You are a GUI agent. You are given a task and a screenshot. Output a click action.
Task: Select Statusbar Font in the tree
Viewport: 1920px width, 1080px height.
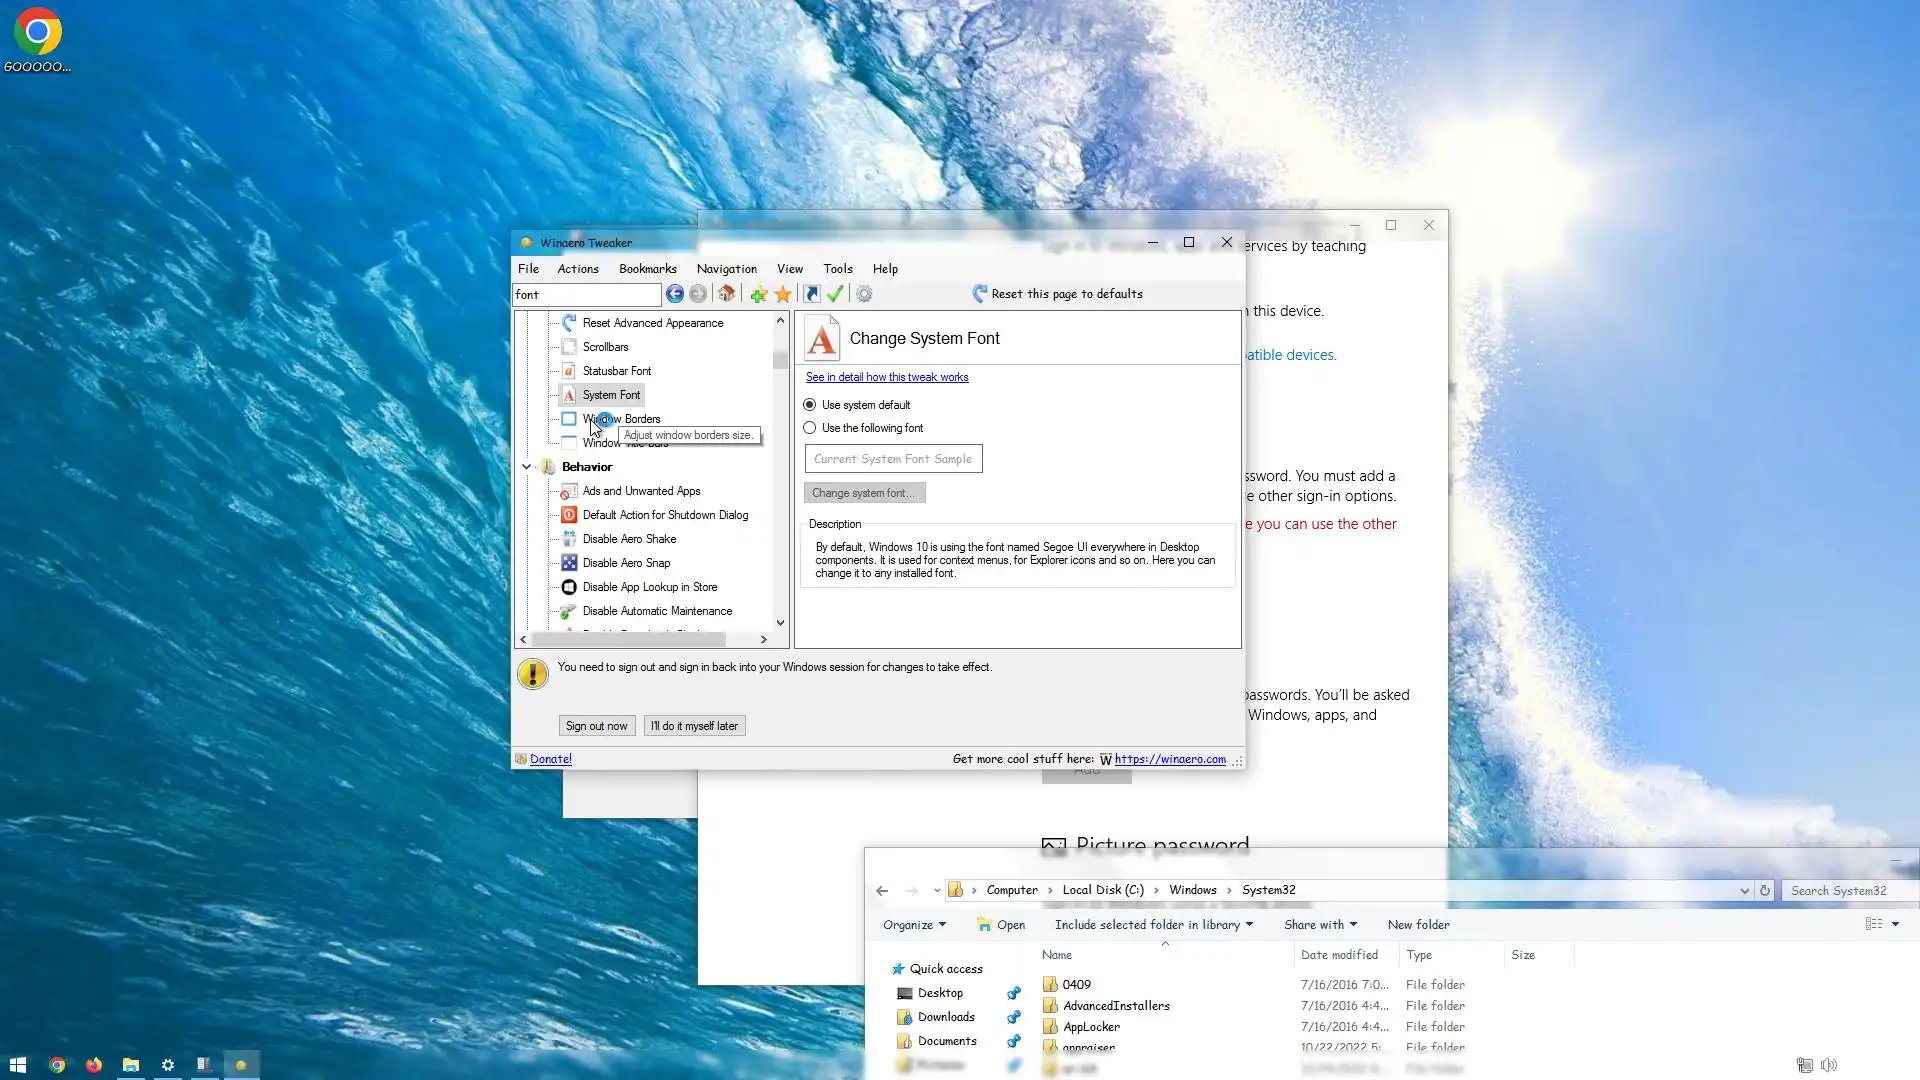click(616, 371)
